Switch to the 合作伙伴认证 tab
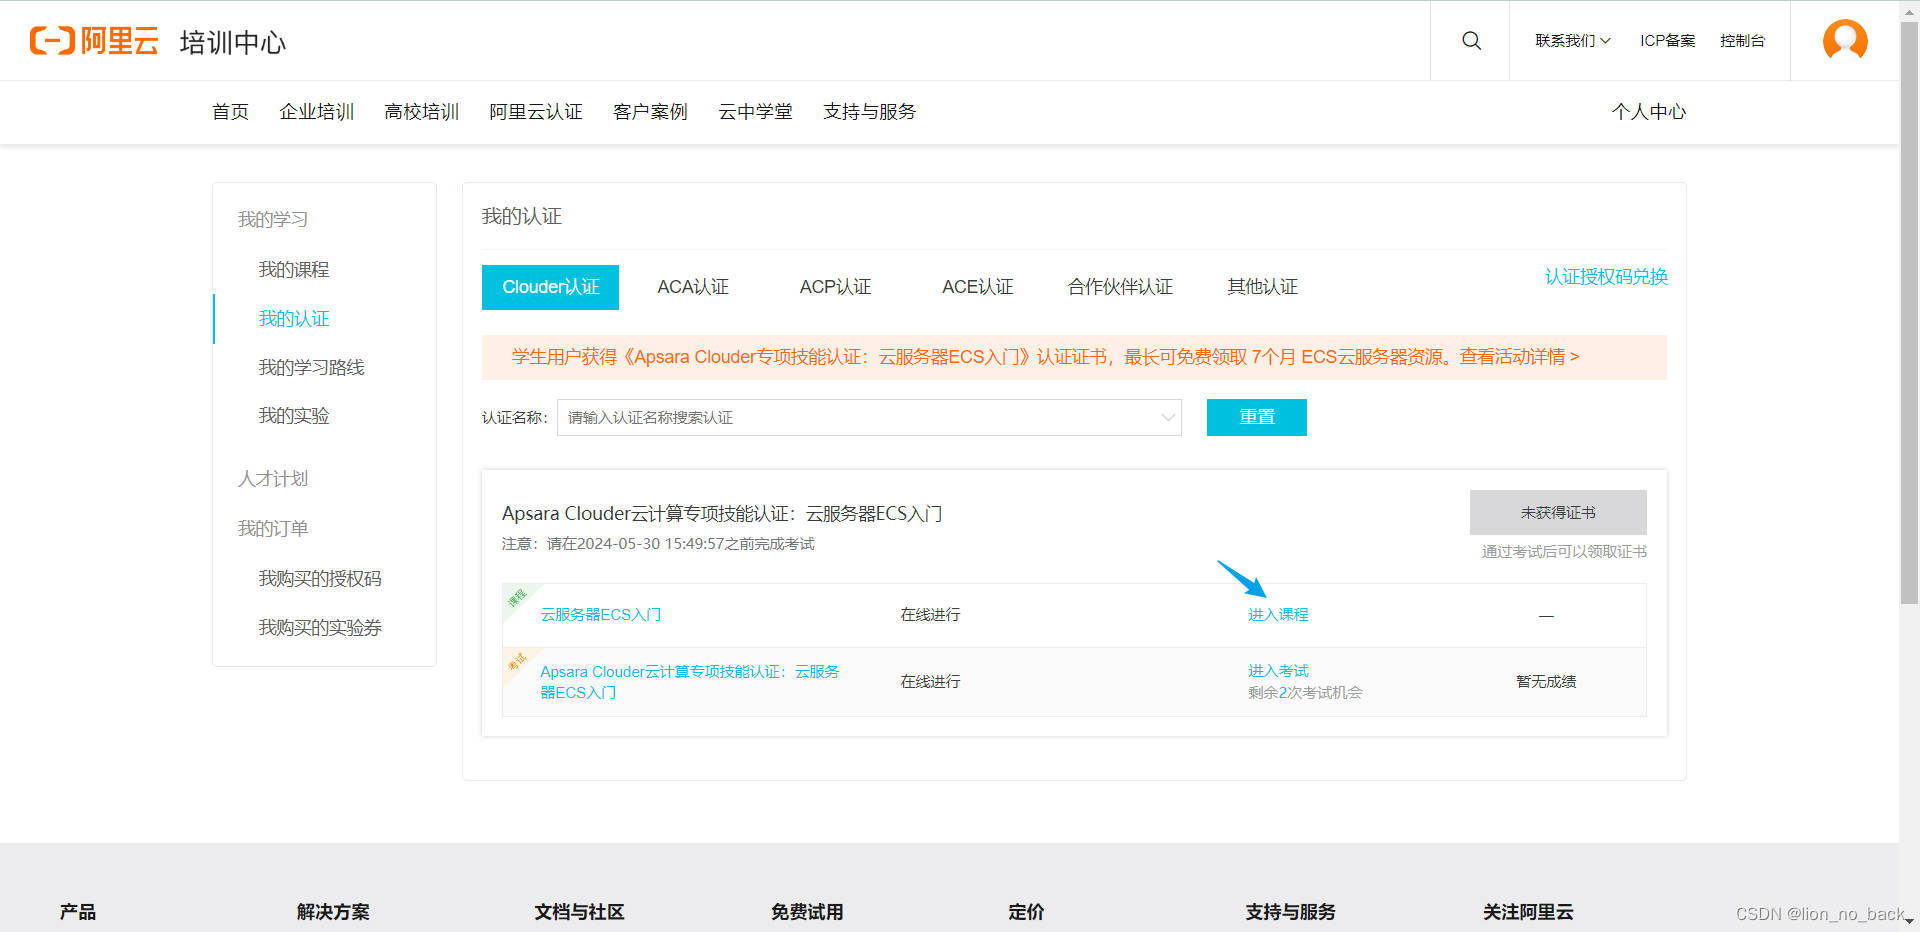 [x=1120, y=287]
